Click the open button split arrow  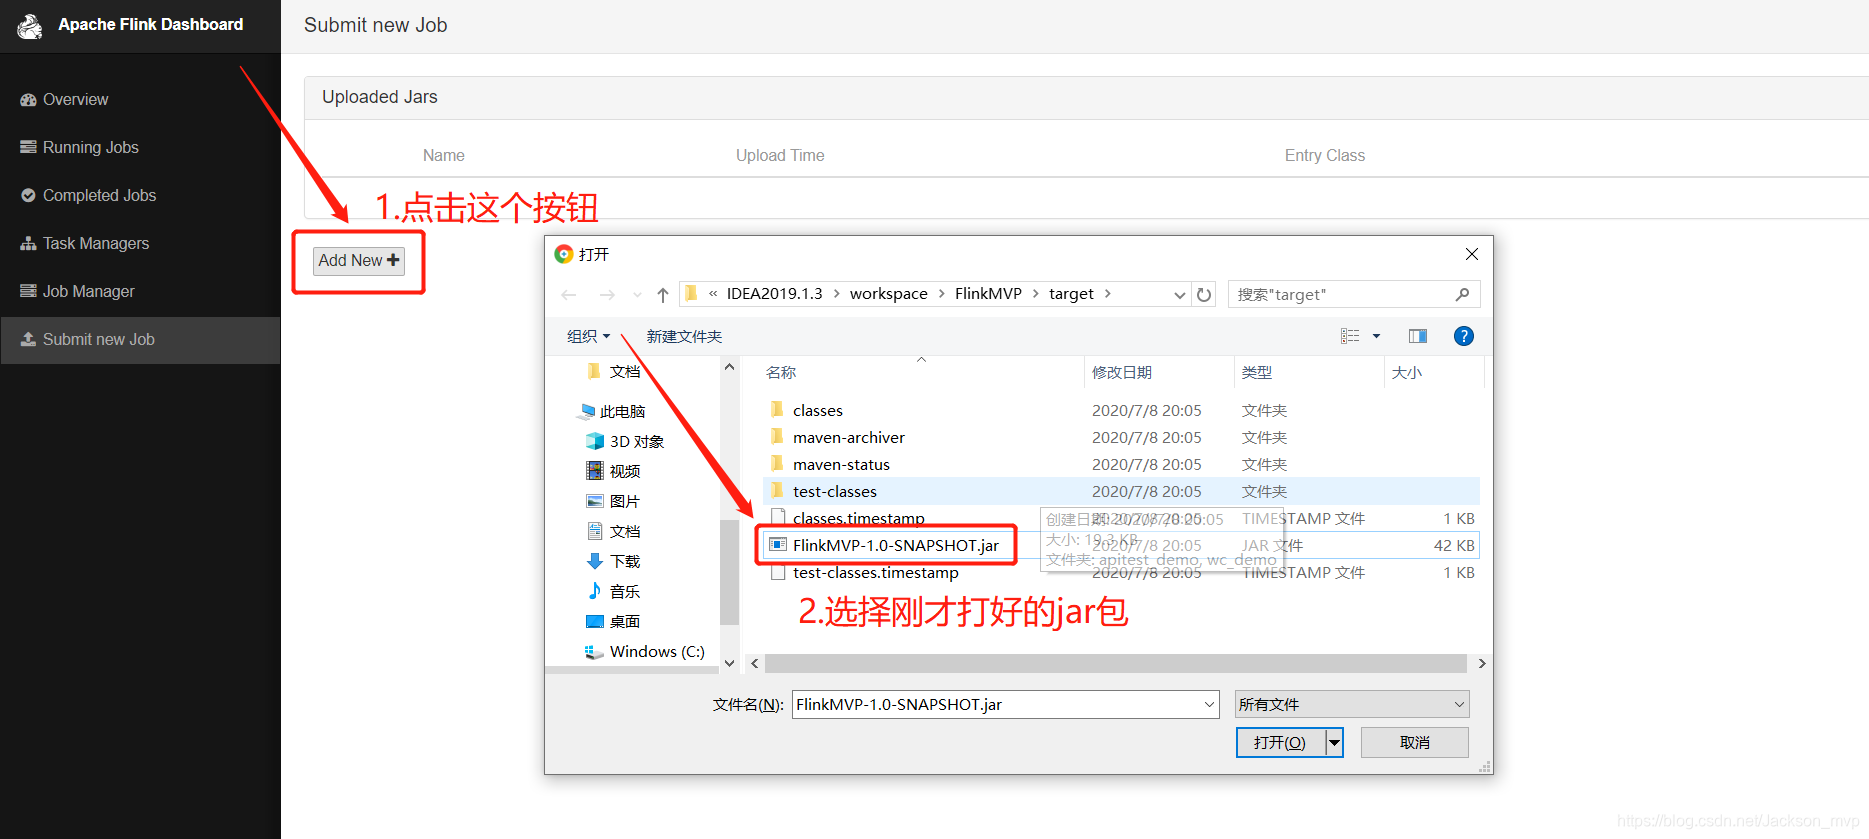[1334, 742]
